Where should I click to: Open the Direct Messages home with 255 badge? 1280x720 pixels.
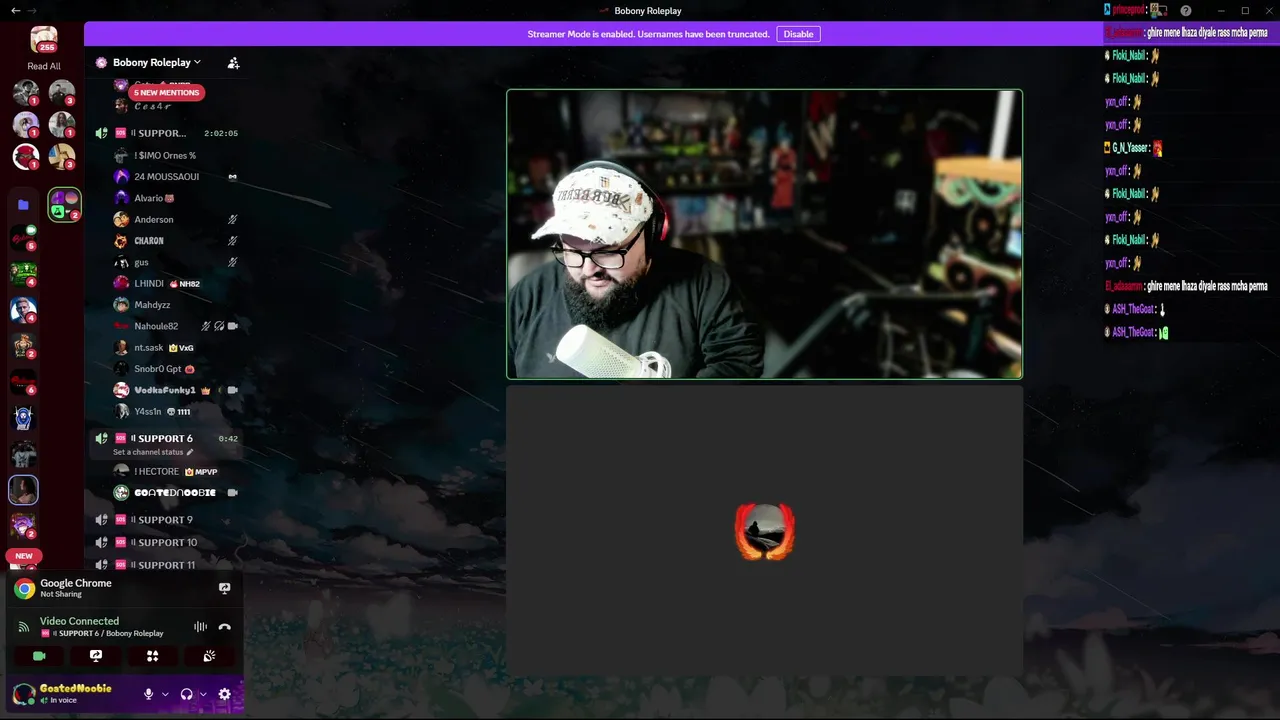point(44,40)
